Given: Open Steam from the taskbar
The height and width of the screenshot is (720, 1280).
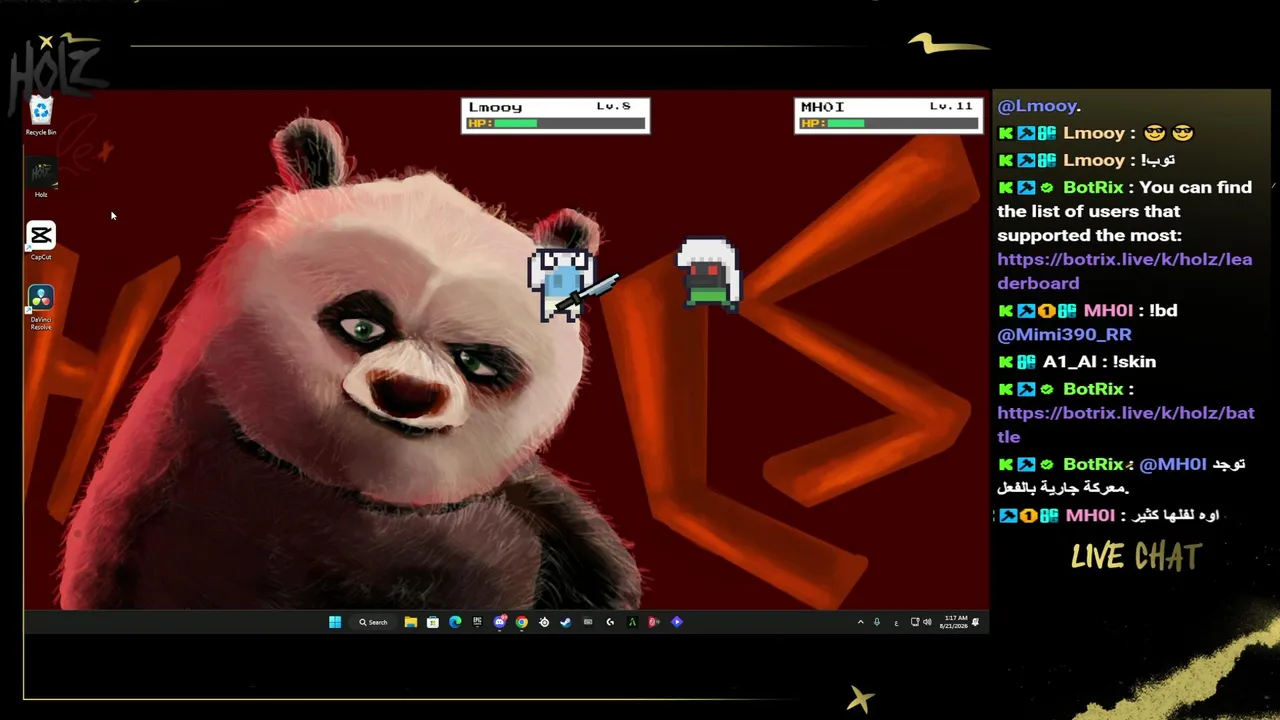Looking at the screenshot, I should 566,622.
